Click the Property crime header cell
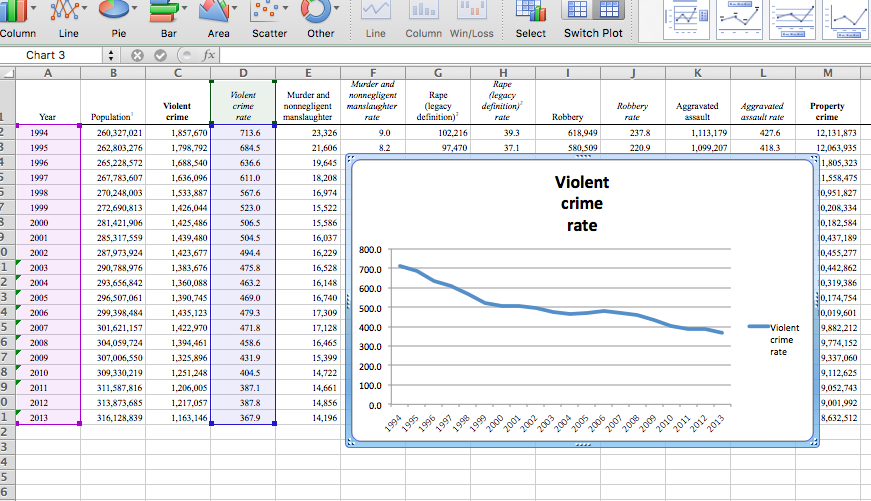The image size is (871, 501). 827,111
